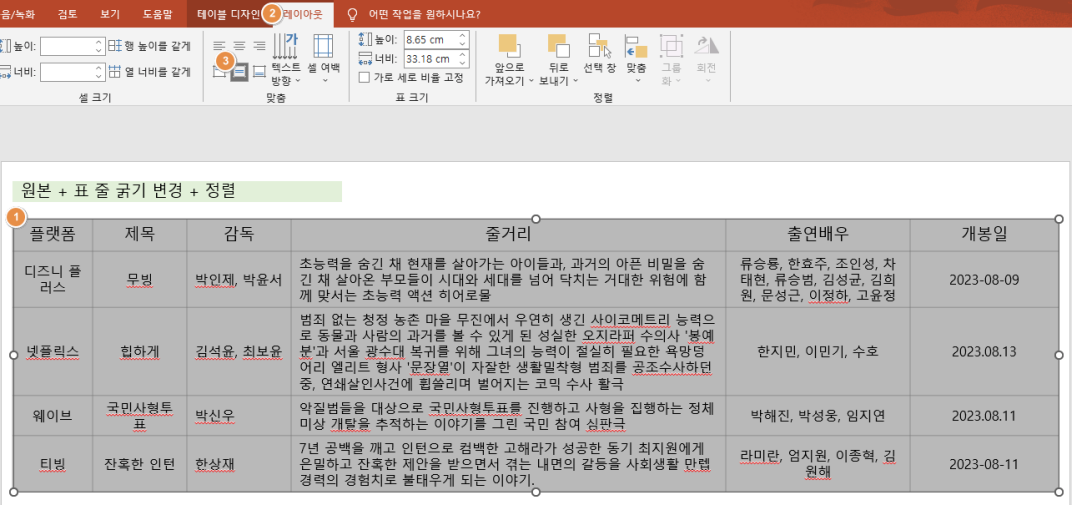1072x505 pixels.
Task: Expand 앞으로 가져오기 dropdown arrow
Action: (x=531, y=81)
